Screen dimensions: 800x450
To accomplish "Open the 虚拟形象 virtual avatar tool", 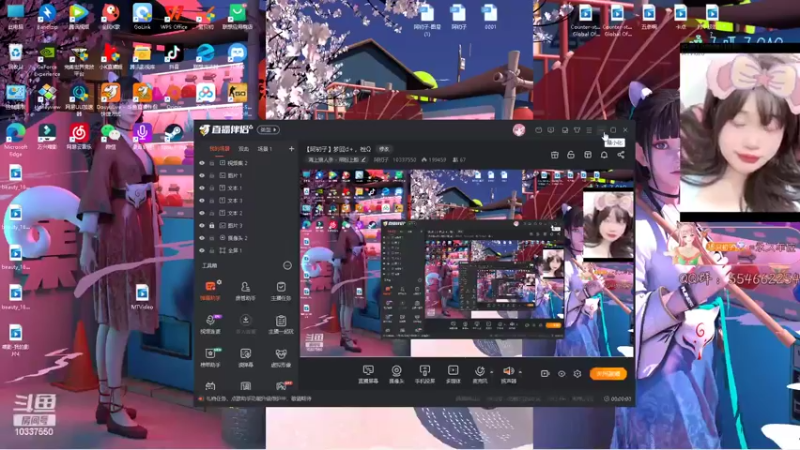I will click(x=281, y=358).
